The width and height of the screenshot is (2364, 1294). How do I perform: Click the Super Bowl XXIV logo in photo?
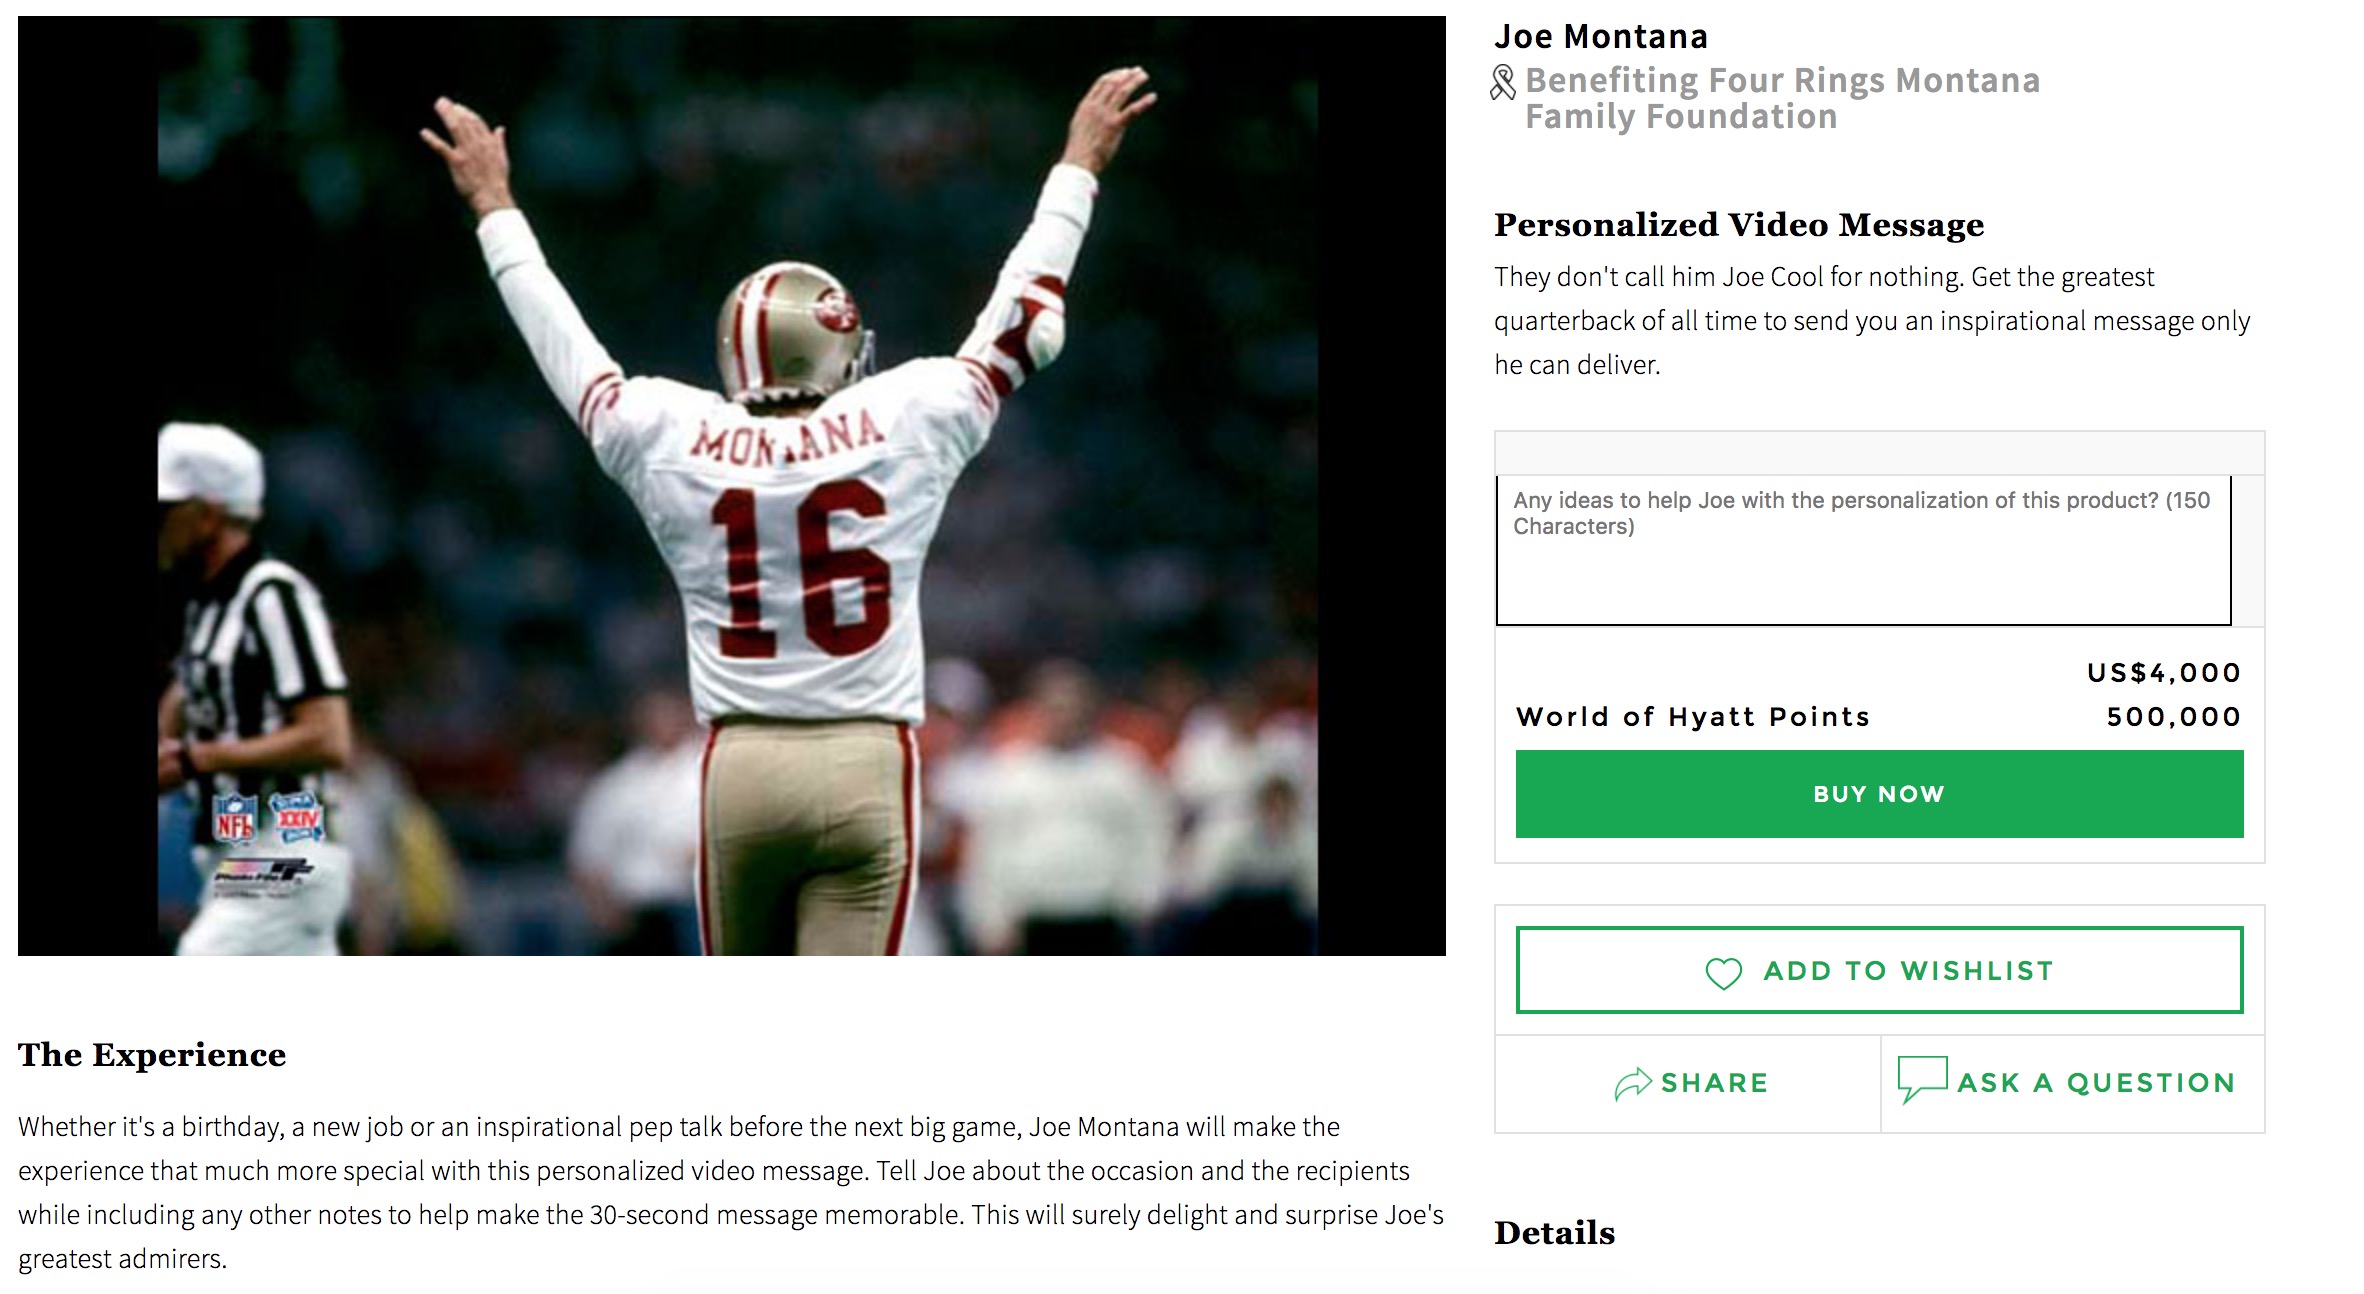pos(297,817)
